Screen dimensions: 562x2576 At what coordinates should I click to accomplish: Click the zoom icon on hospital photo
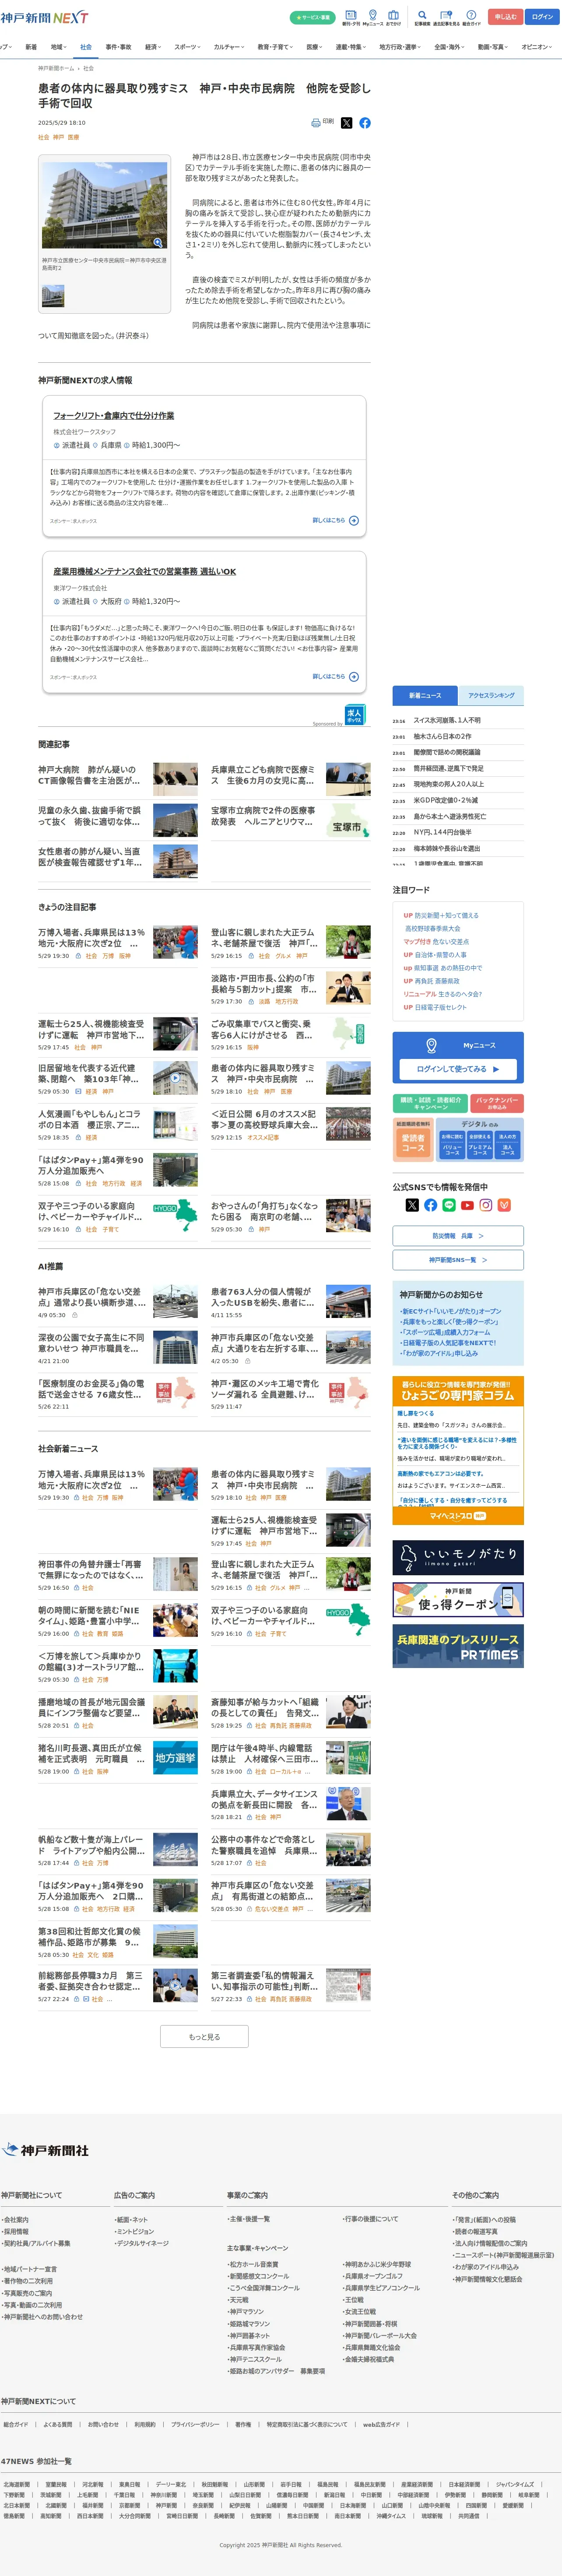158,242
